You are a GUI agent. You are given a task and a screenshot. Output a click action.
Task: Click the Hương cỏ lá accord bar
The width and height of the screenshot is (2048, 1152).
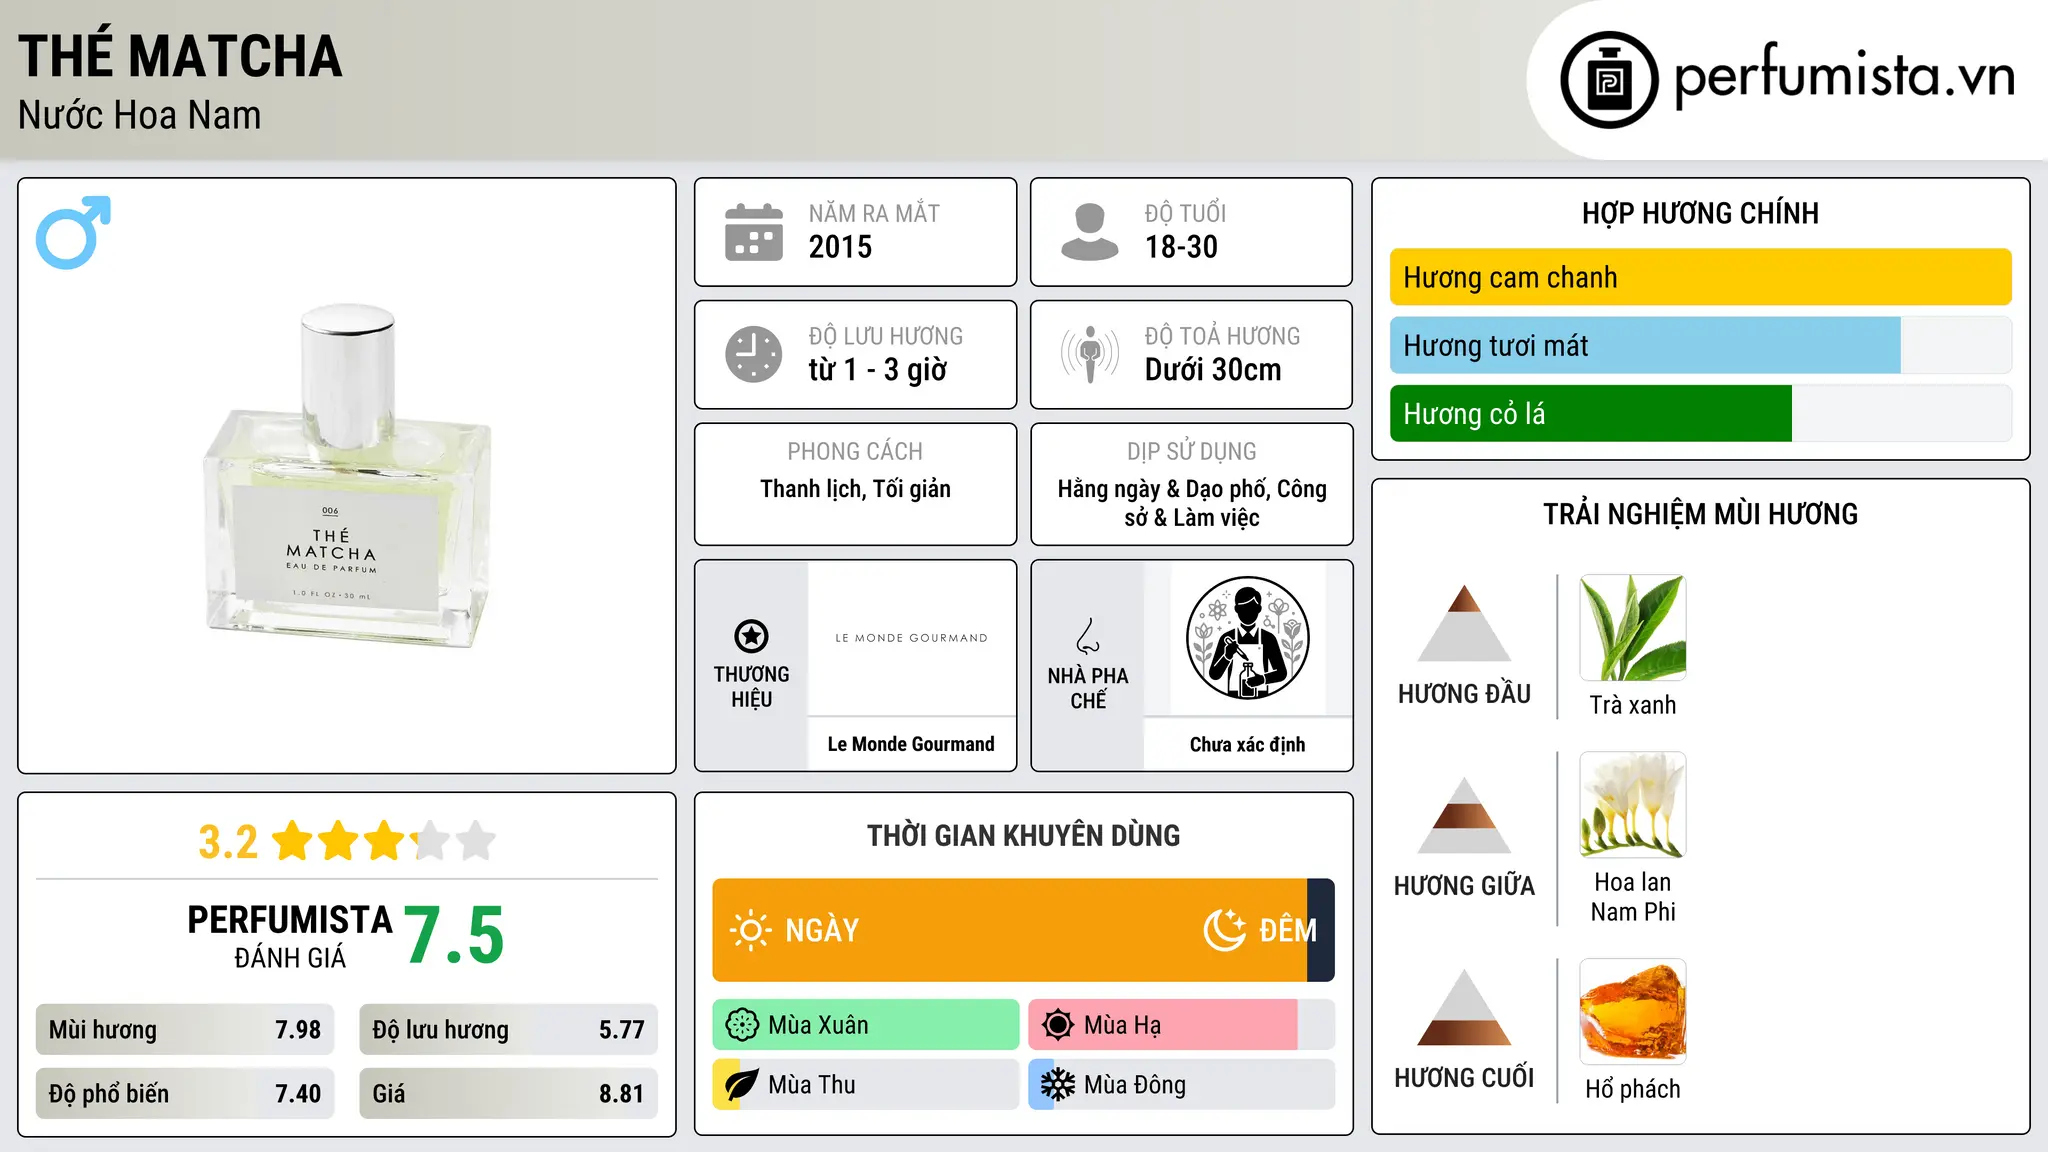coord(1700,413)
